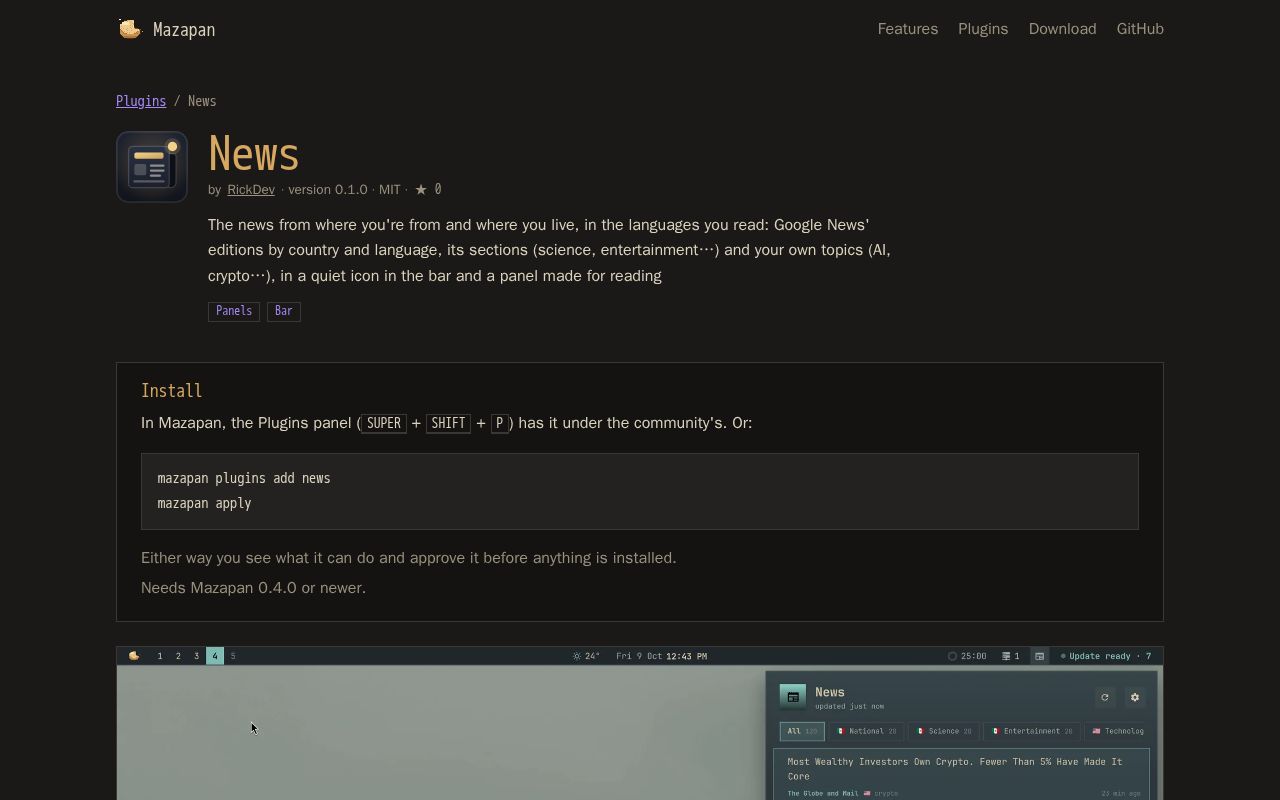
Task: Click the star rating next to MIT
Action: pos(428,189)
